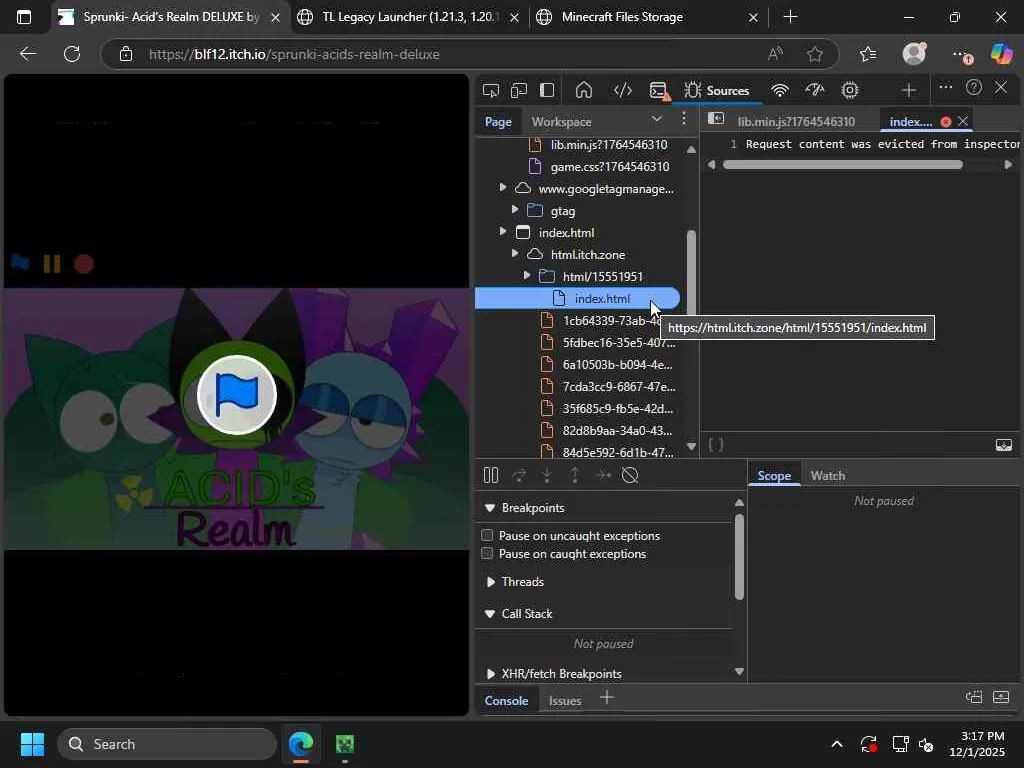Click Step over next function call
This screenshot has height=768, width=1024.
(x=519, y=475)
